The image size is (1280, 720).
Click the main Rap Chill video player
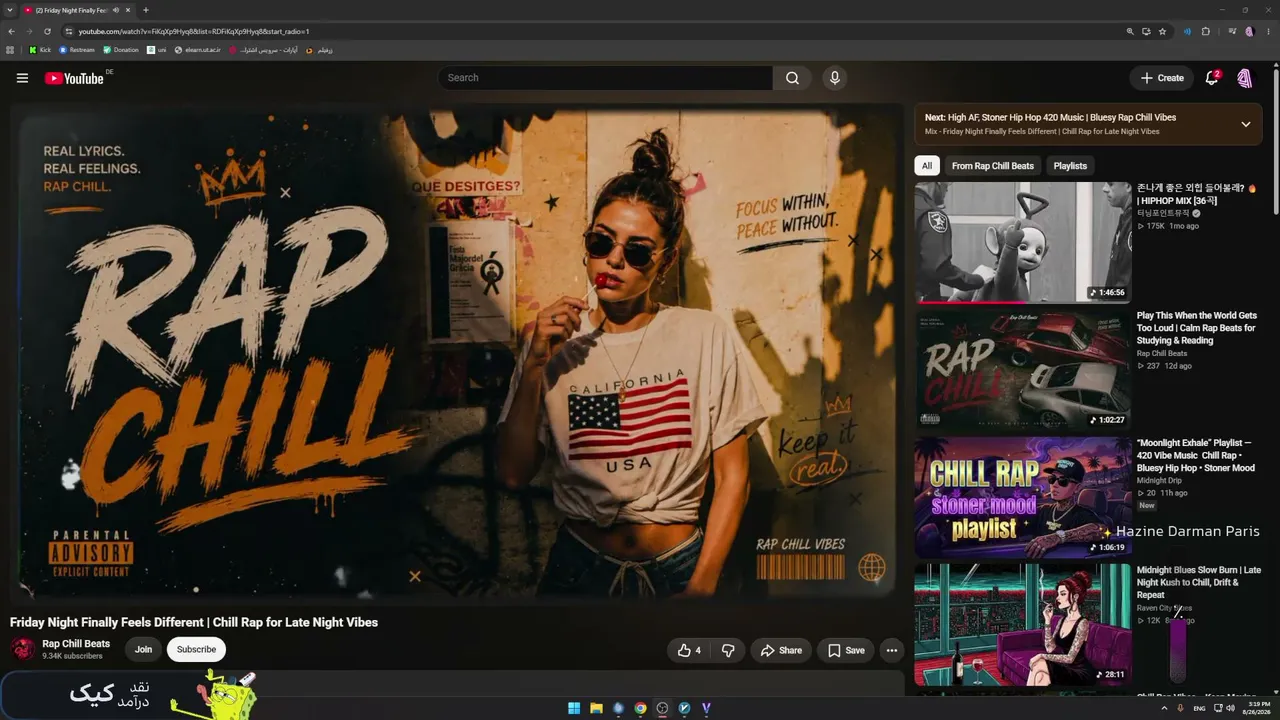point(457,353)
